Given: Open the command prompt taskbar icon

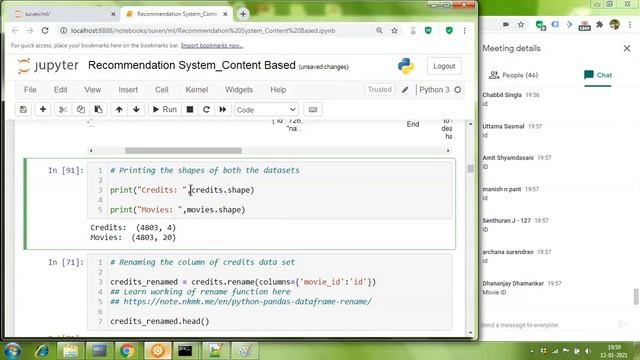Looking at the screenshot, I should 185,351.
